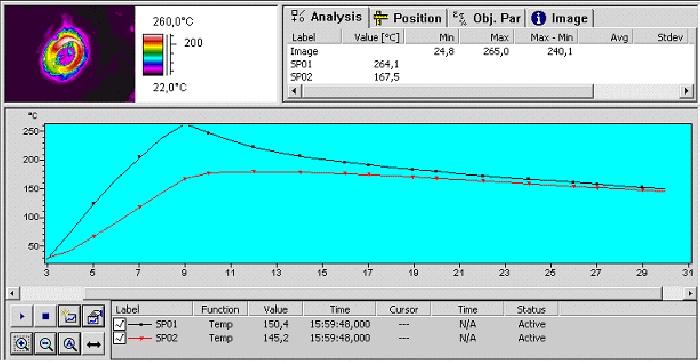Click the 265,0 max value cell

496,51
